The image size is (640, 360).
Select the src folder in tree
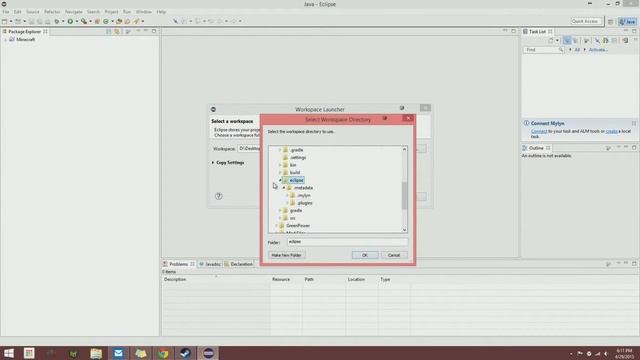[292, 218]
